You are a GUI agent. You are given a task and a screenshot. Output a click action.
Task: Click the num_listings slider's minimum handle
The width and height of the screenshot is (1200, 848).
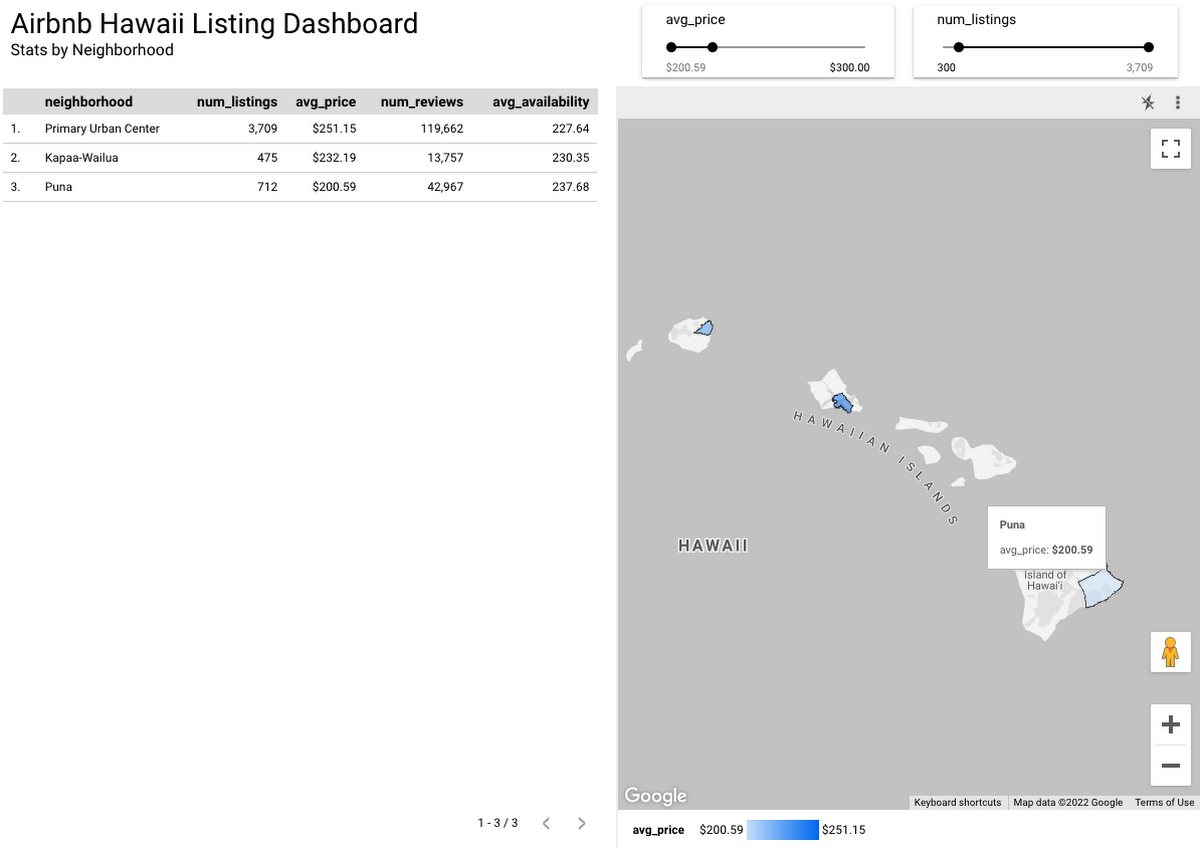(x=958, y=47)
